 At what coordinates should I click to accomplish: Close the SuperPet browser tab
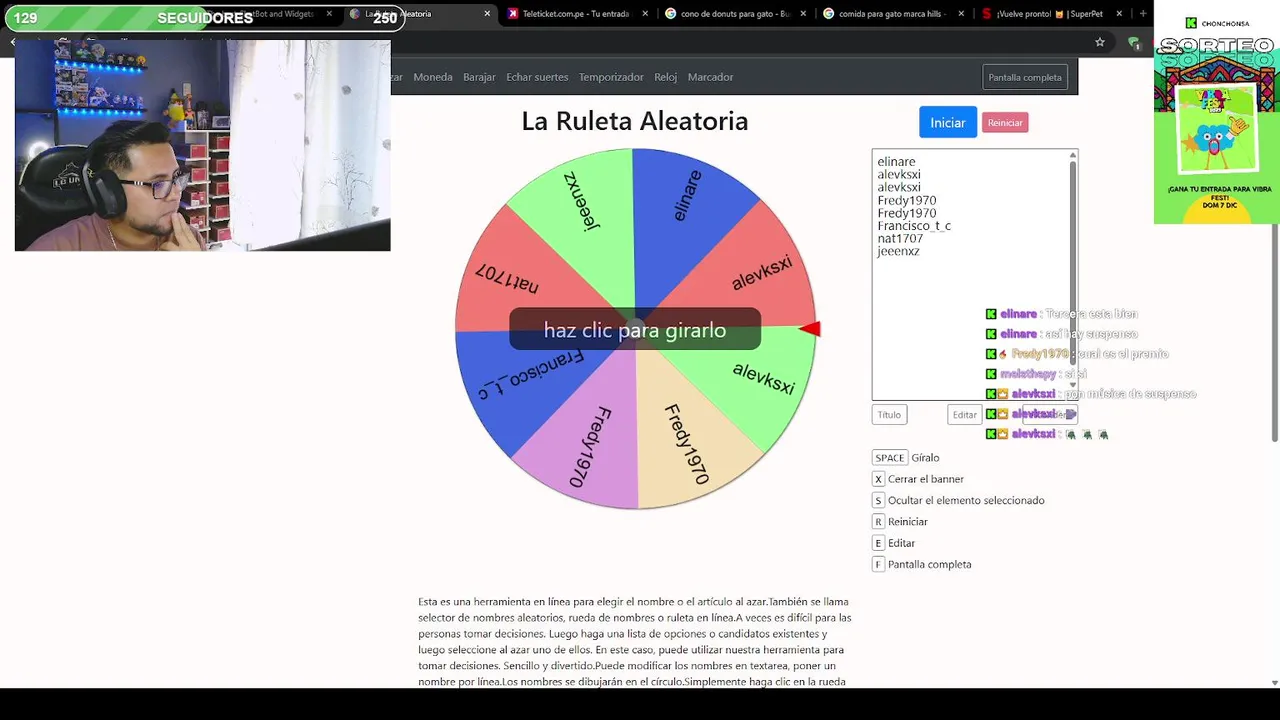point(1119,14)
